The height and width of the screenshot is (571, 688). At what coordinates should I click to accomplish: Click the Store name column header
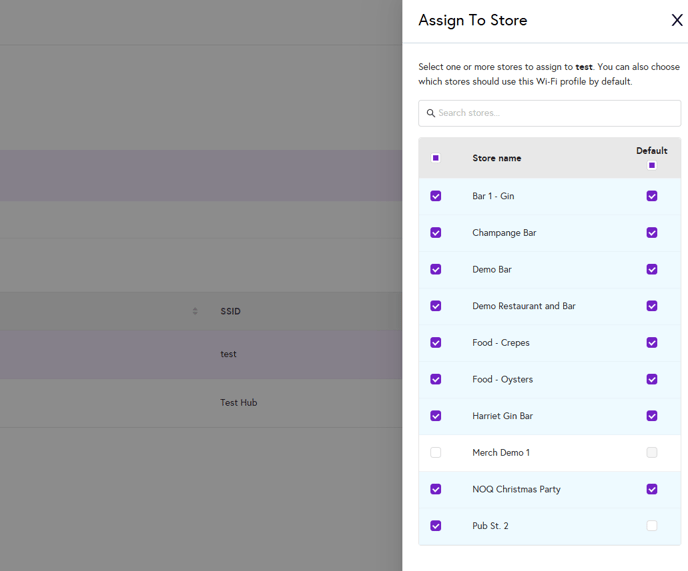pos(497,158)
